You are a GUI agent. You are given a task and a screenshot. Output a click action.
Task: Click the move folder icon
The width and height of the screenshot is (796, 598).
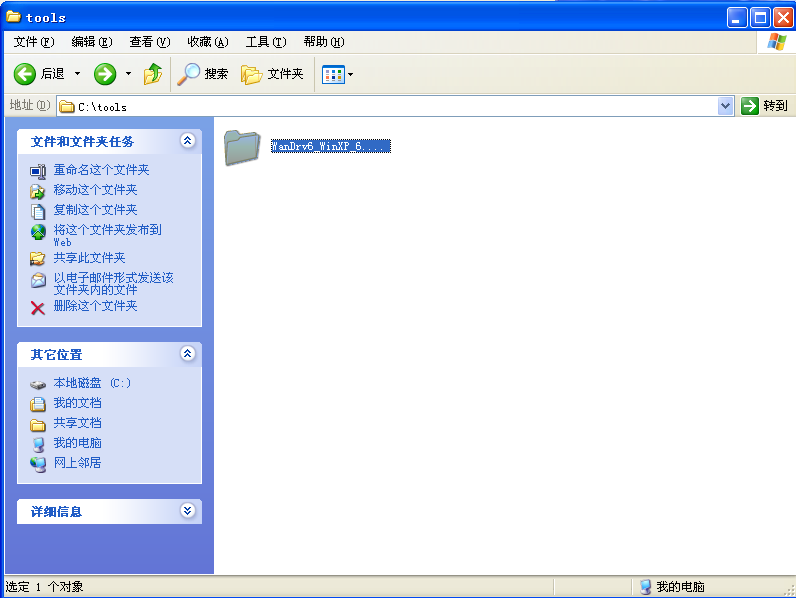coord(38,191)
